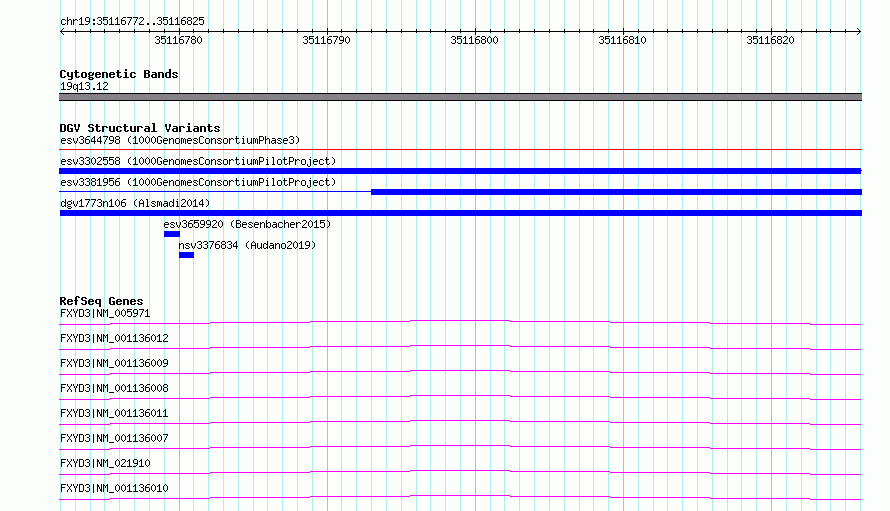
Task: Click the right arrow end of ruler
Action: tap(859, 31)
